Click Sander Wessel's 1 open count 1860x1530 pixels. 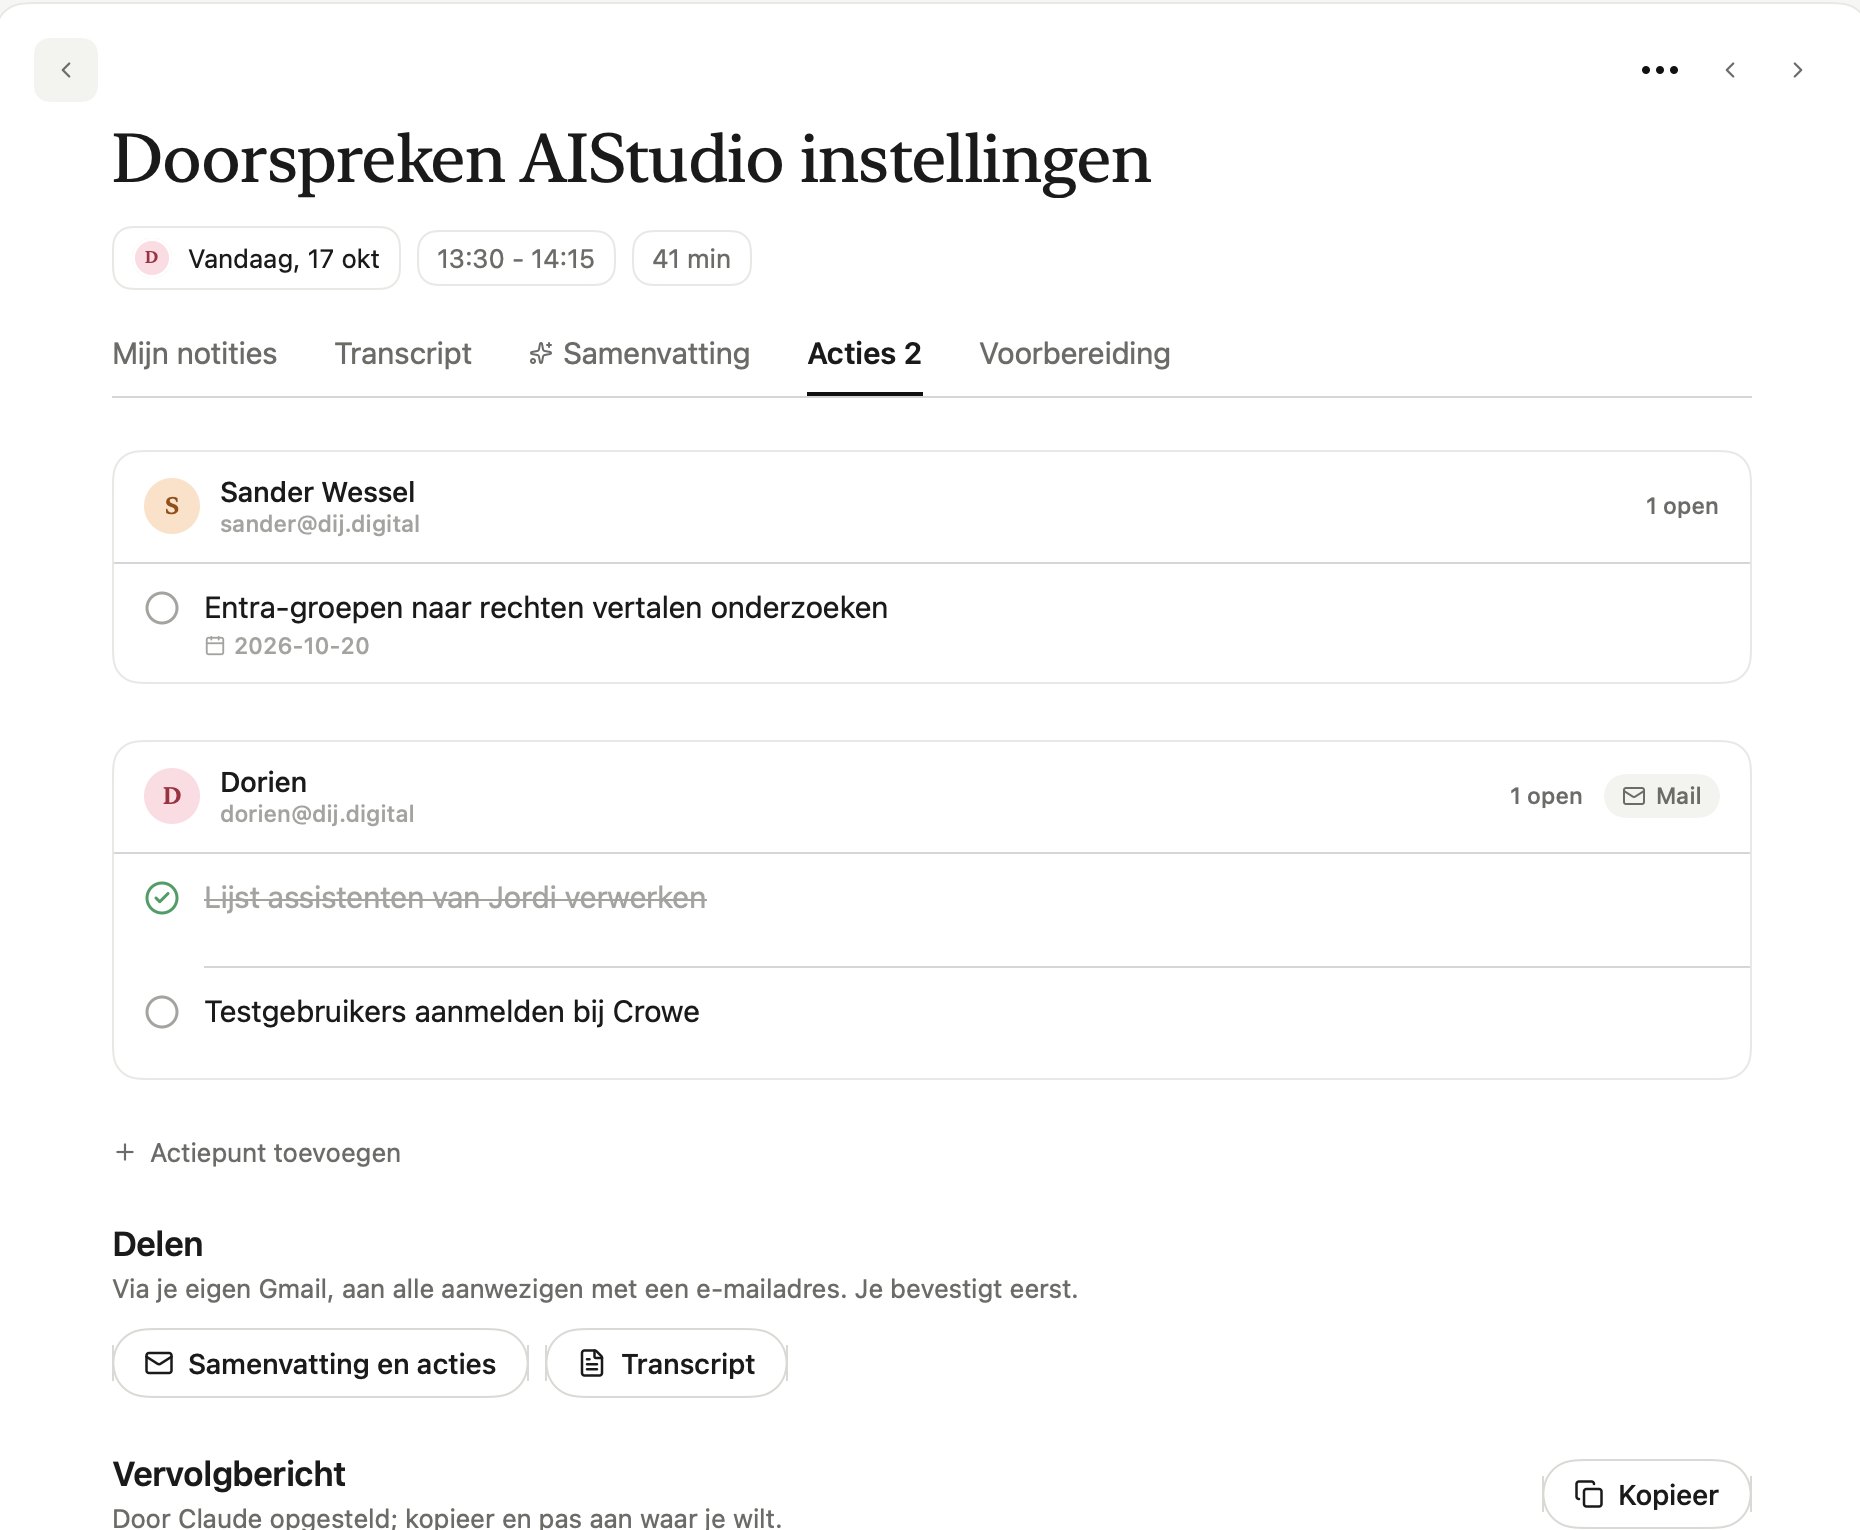point(1682,506)
